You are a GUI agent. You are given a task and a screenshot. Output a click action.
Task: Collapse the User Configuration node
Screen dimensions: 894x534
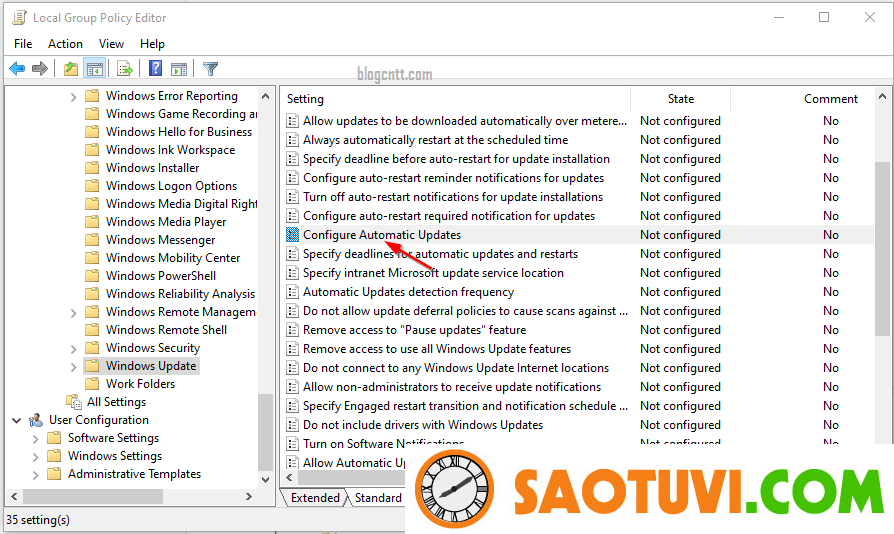(x=17, y=420)
